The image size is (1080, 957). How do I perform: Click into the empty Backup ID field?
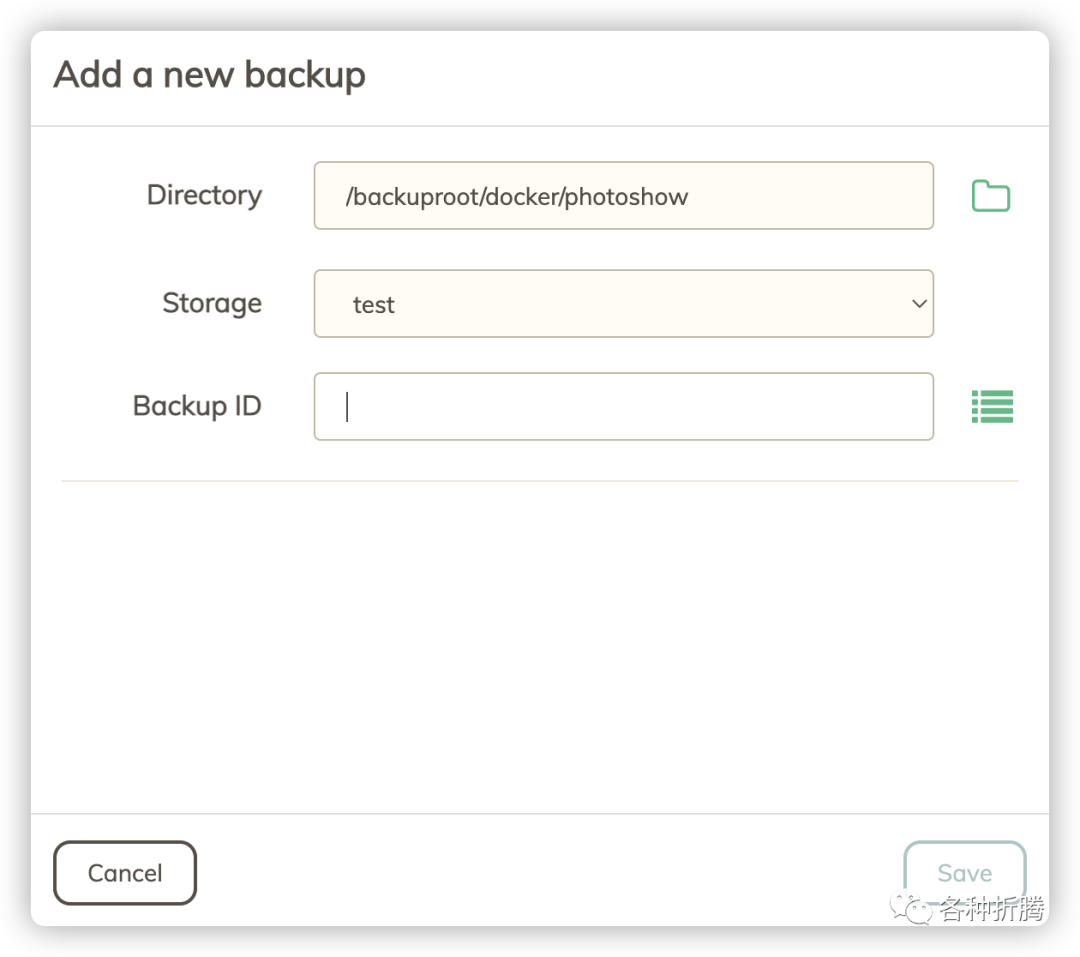click(623, 406)
